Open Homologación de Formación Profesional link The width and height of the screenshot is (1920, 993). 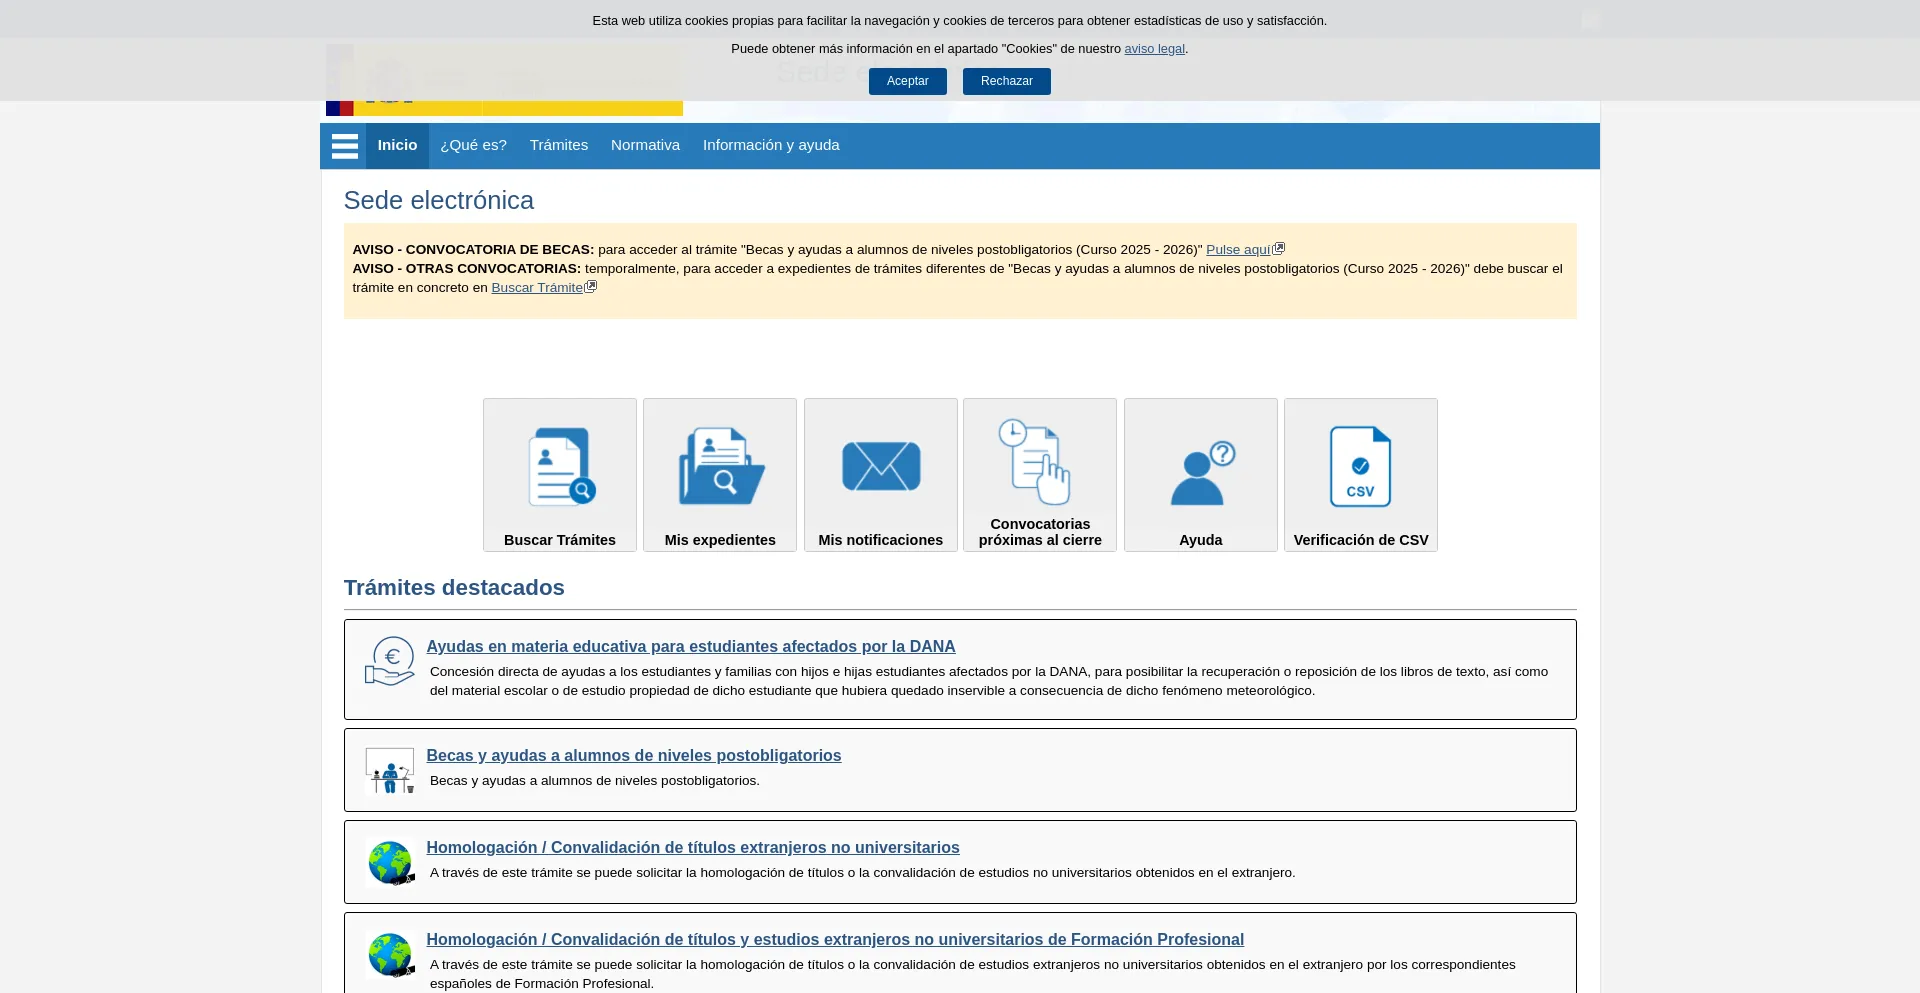pyautogui.click(x=834, y=939)
